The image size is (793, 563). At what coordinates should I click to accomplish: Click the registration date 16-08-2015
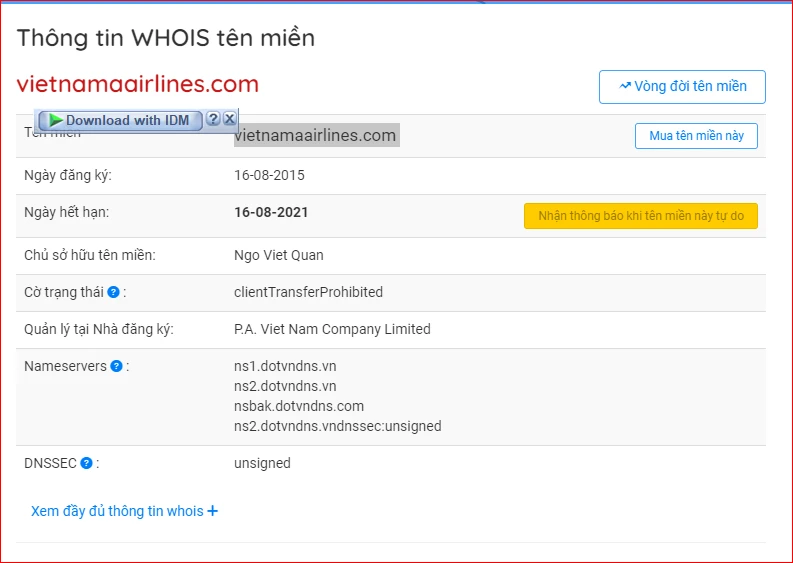point(269,176)
